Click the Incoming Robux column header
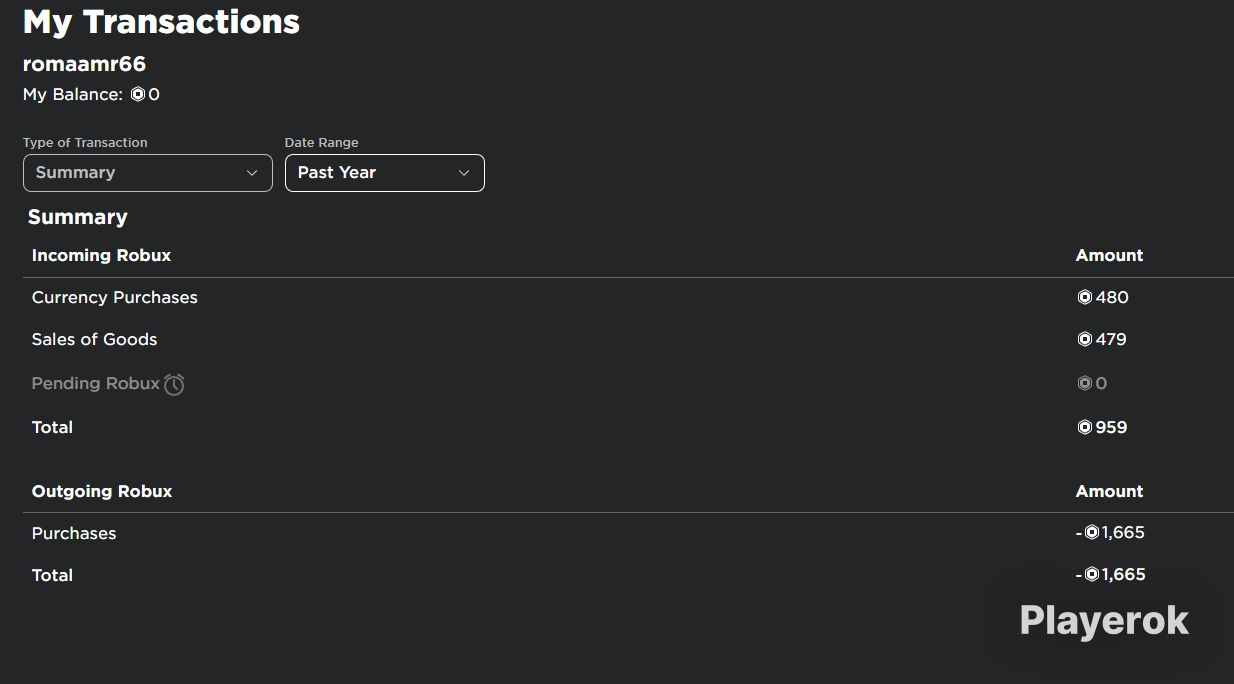This screenshot has width=1234, height=684. pyautogui.click(x=101, y=255)
